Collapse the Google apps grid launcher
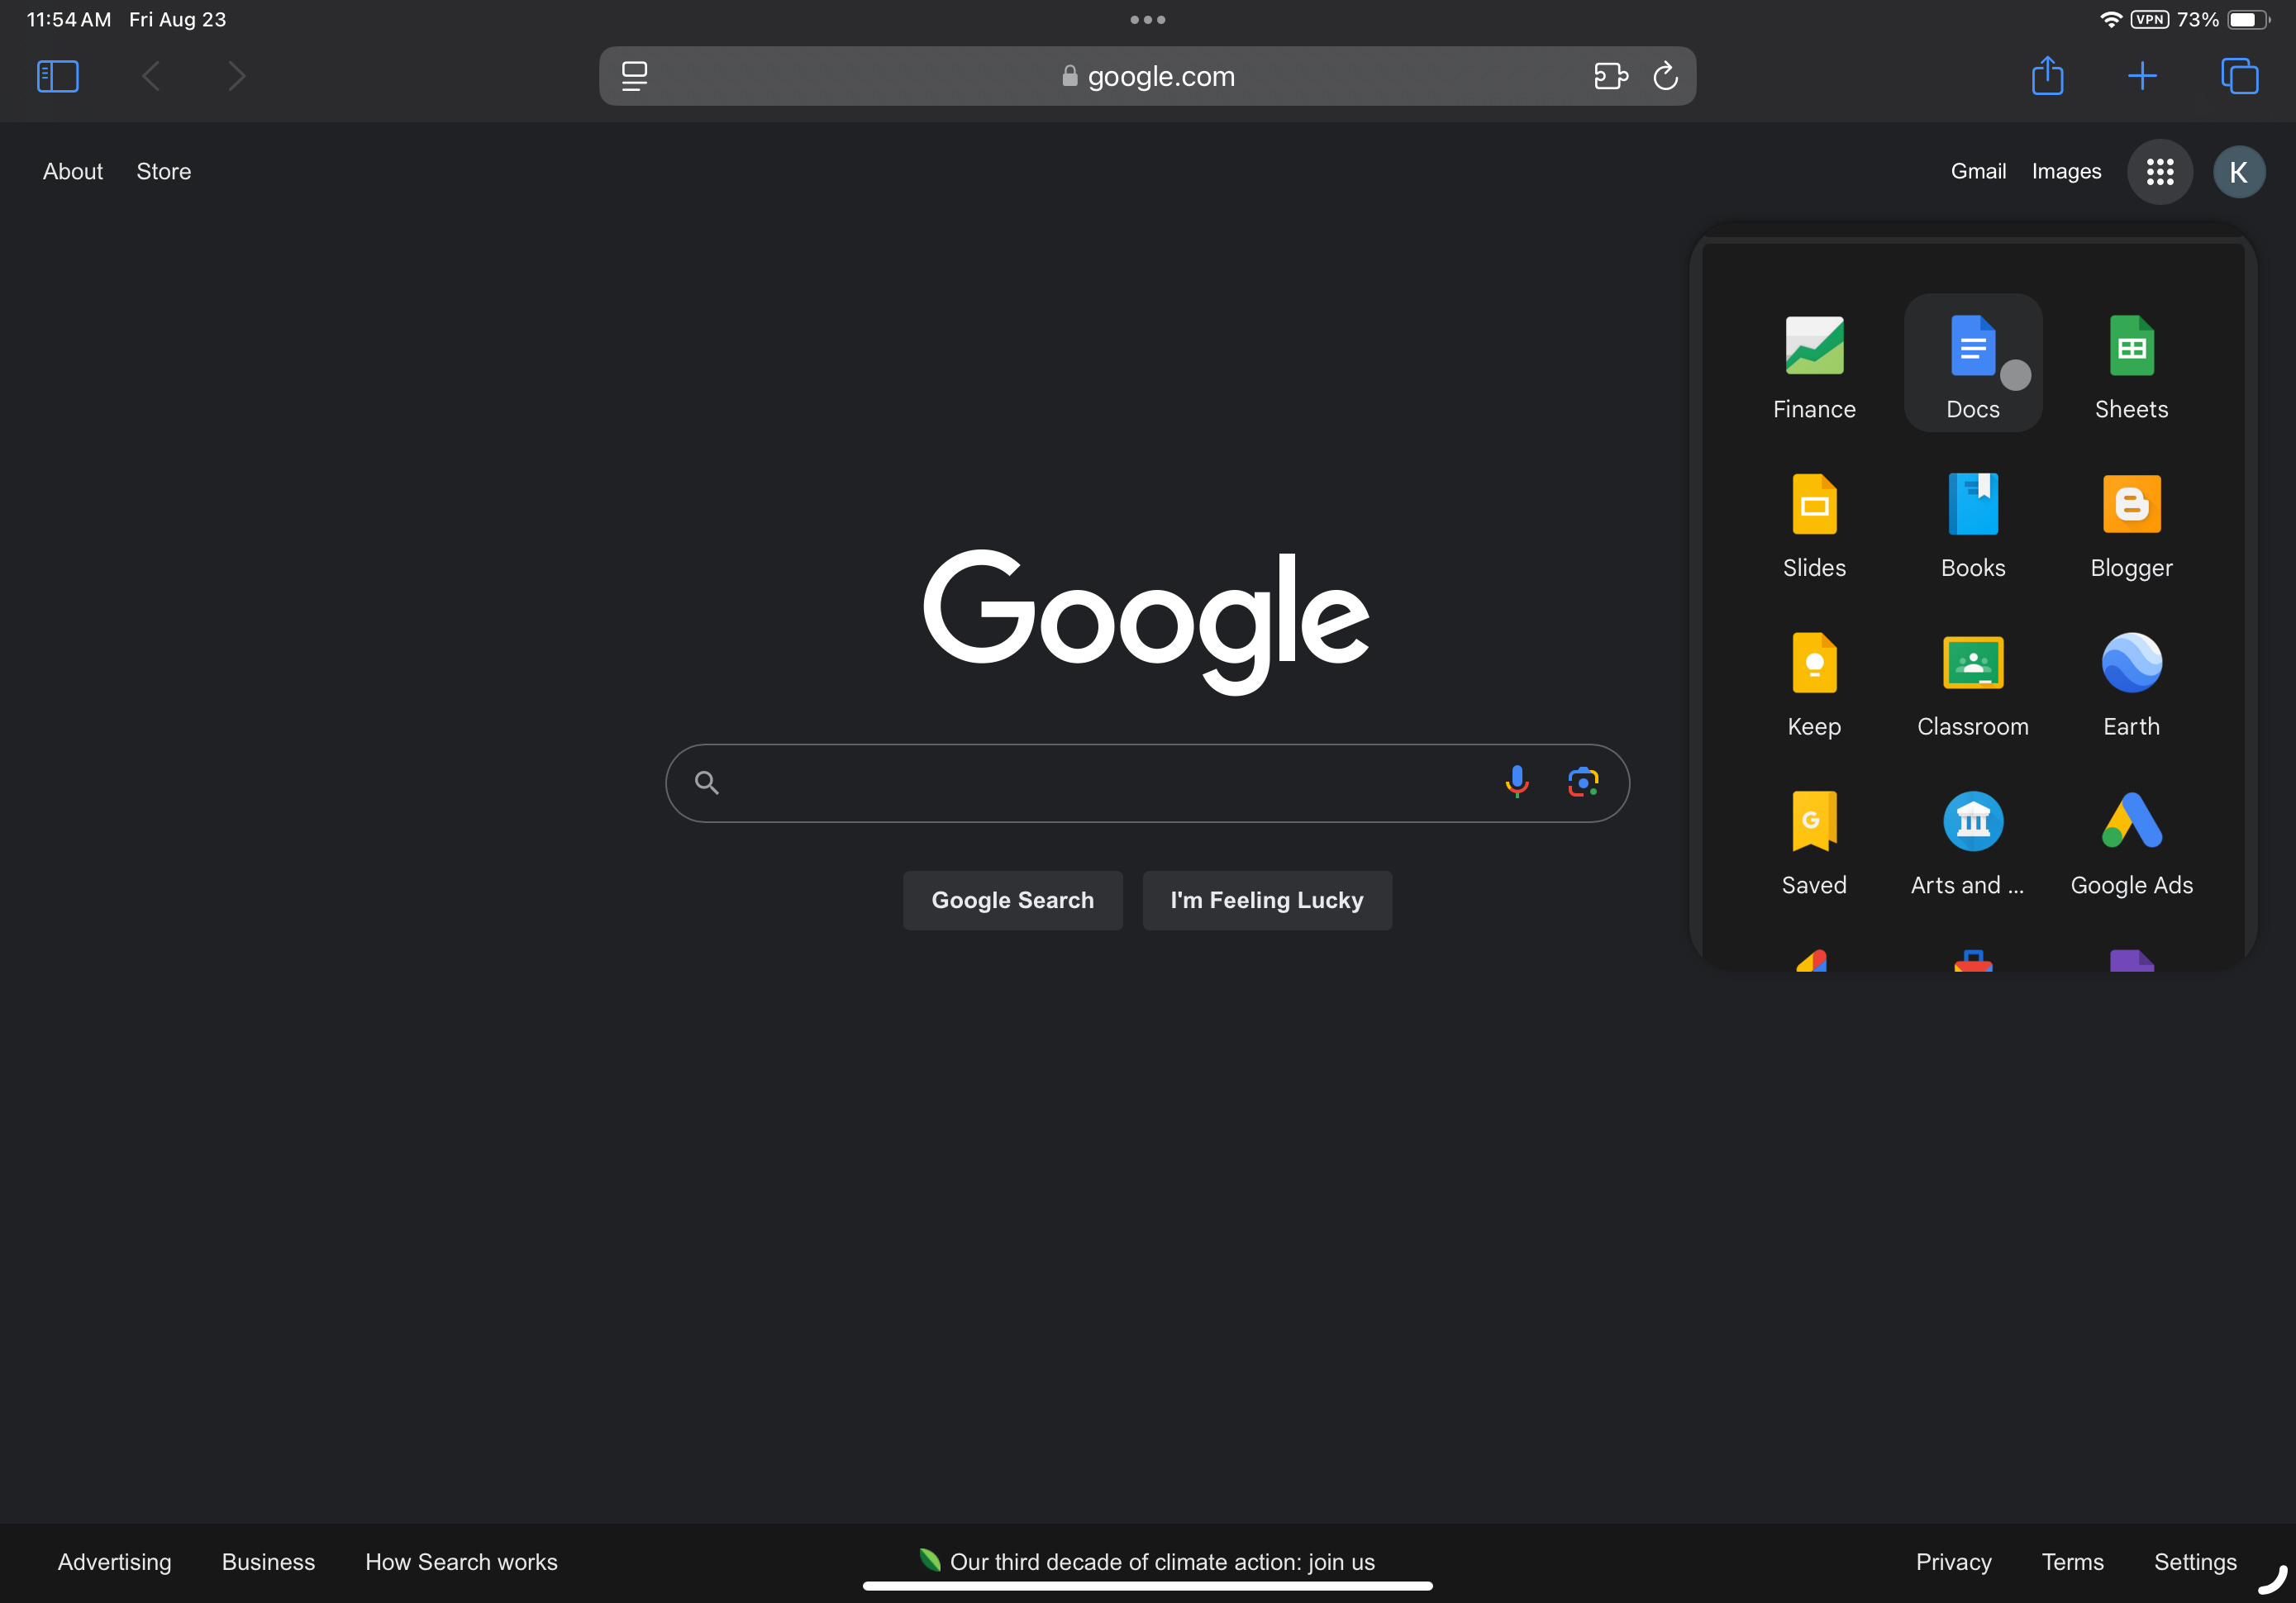The image size is (2296, 1603). tap(2160, 172)
